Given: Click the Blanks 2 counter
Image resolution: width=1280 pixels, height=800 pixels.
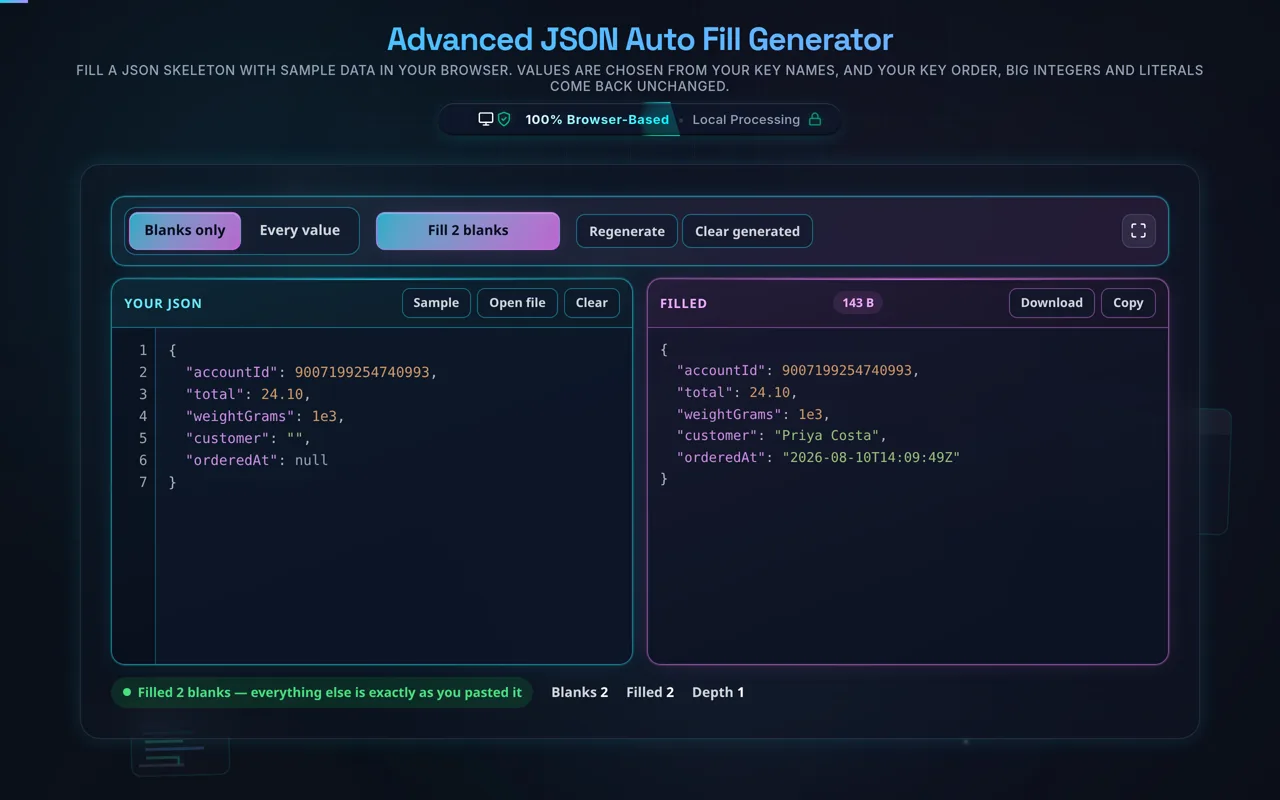Looking at the screenshot, I should click(580, 692).
